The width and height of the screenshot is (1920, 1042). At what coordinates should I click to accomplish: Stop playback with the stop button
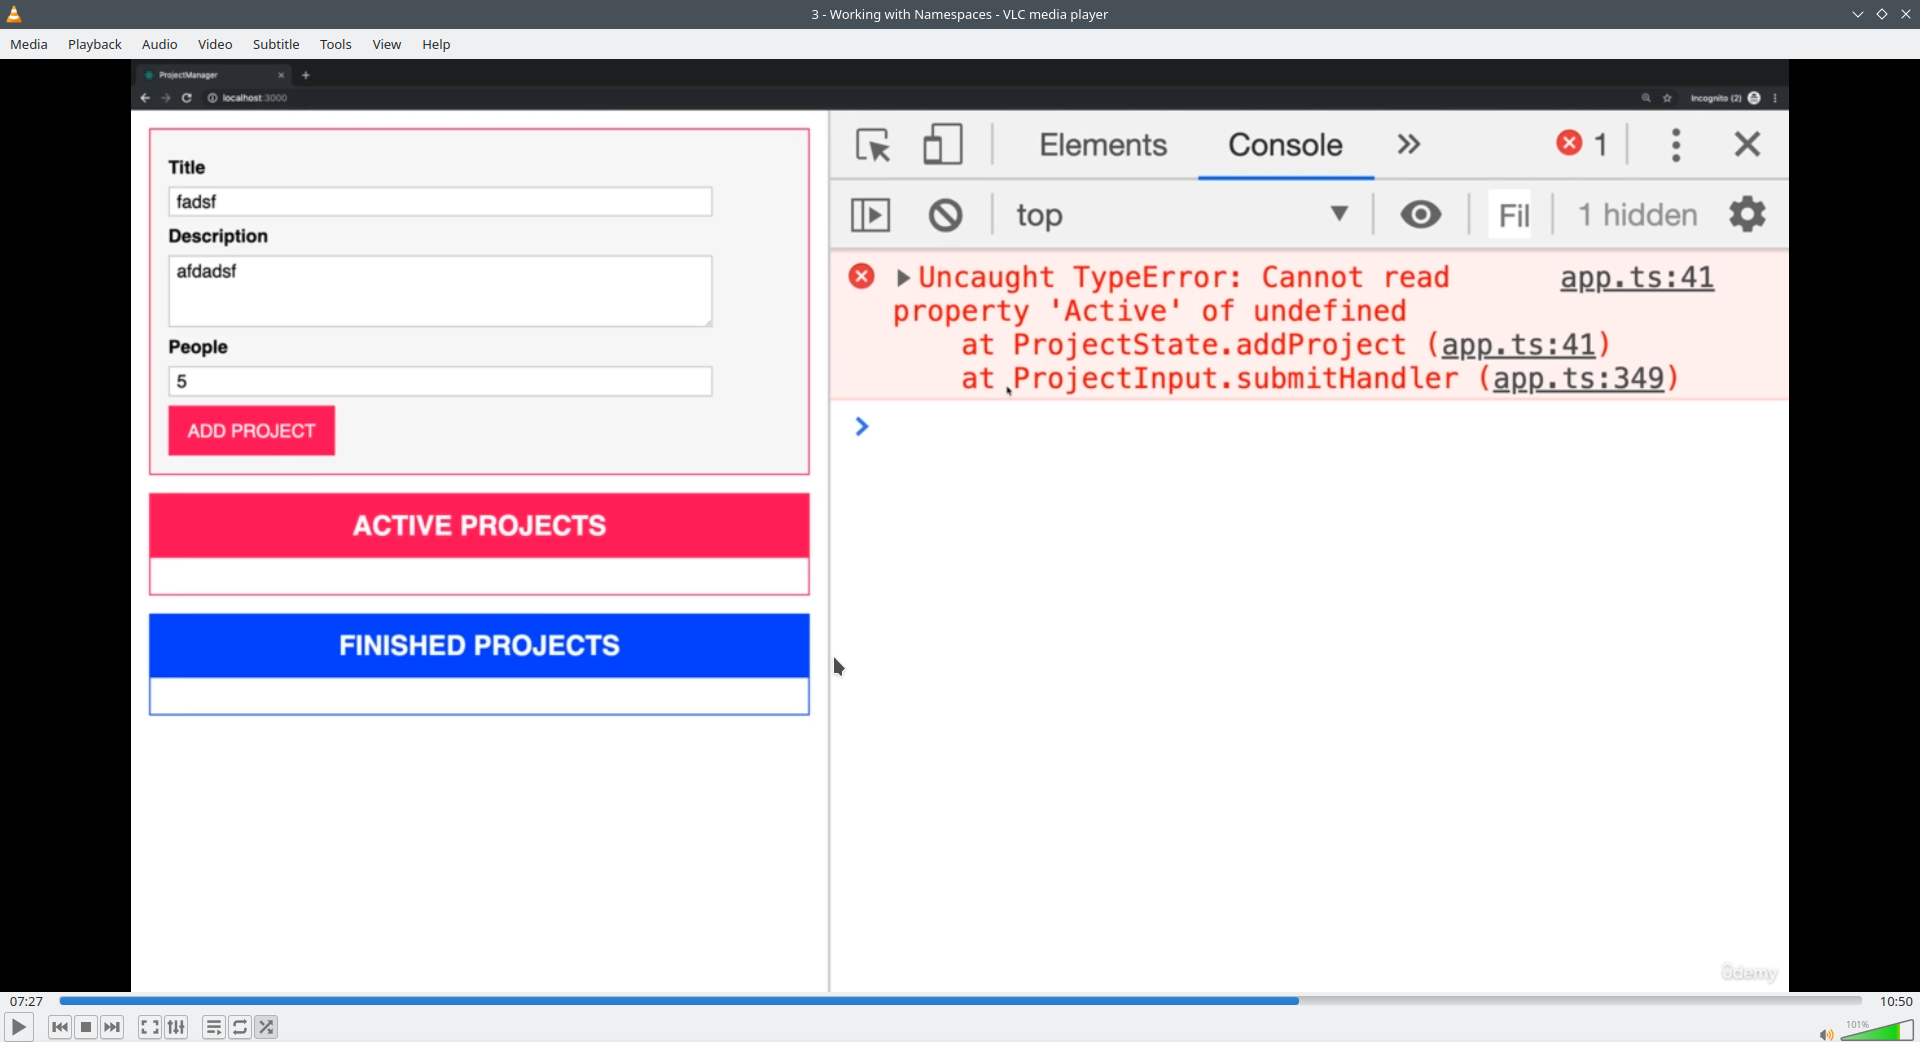click(x=86, y=1027)
